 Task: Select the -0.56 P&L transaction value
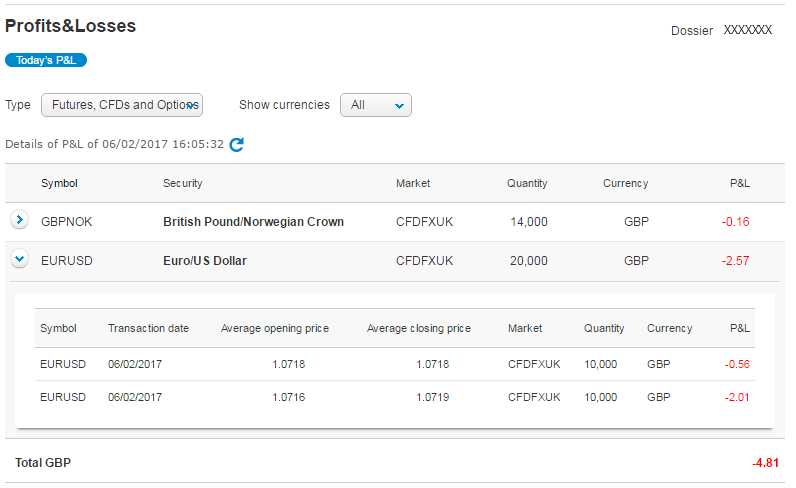[737, 364]
